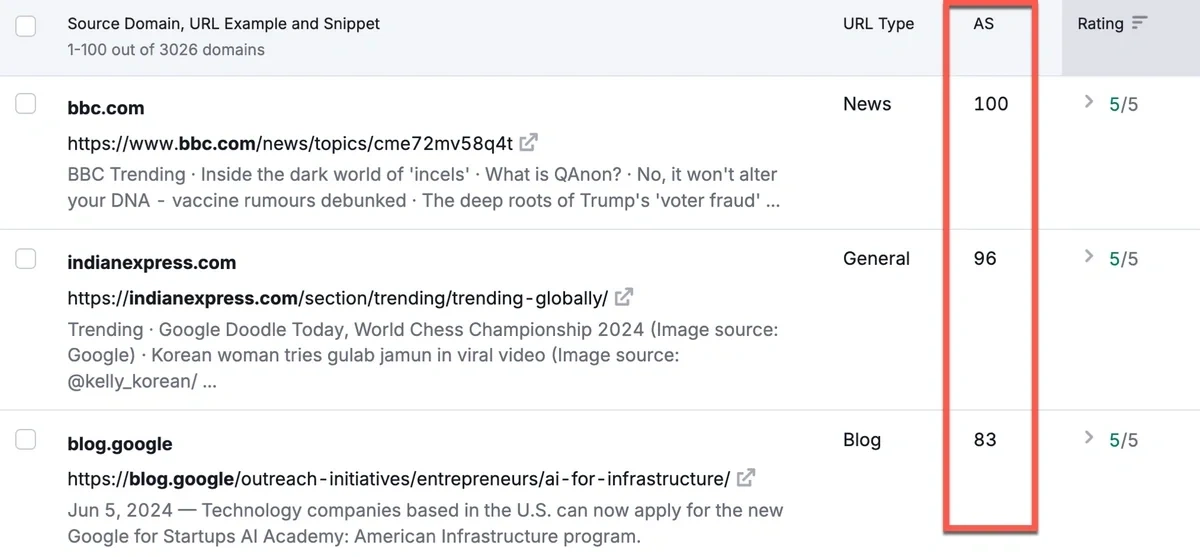
Task: Open blog.google URL external link icon
Action: tap(746, 477)
